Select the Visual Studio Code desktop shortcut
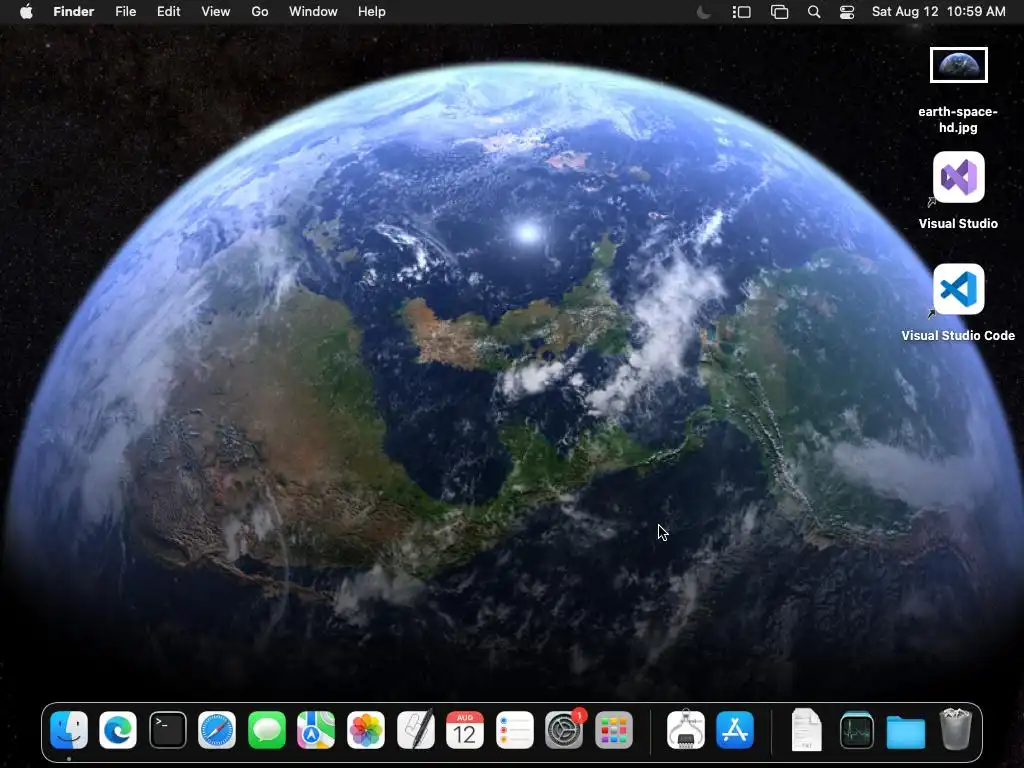This screenshot has width=1024, height=768. (959, 289)
